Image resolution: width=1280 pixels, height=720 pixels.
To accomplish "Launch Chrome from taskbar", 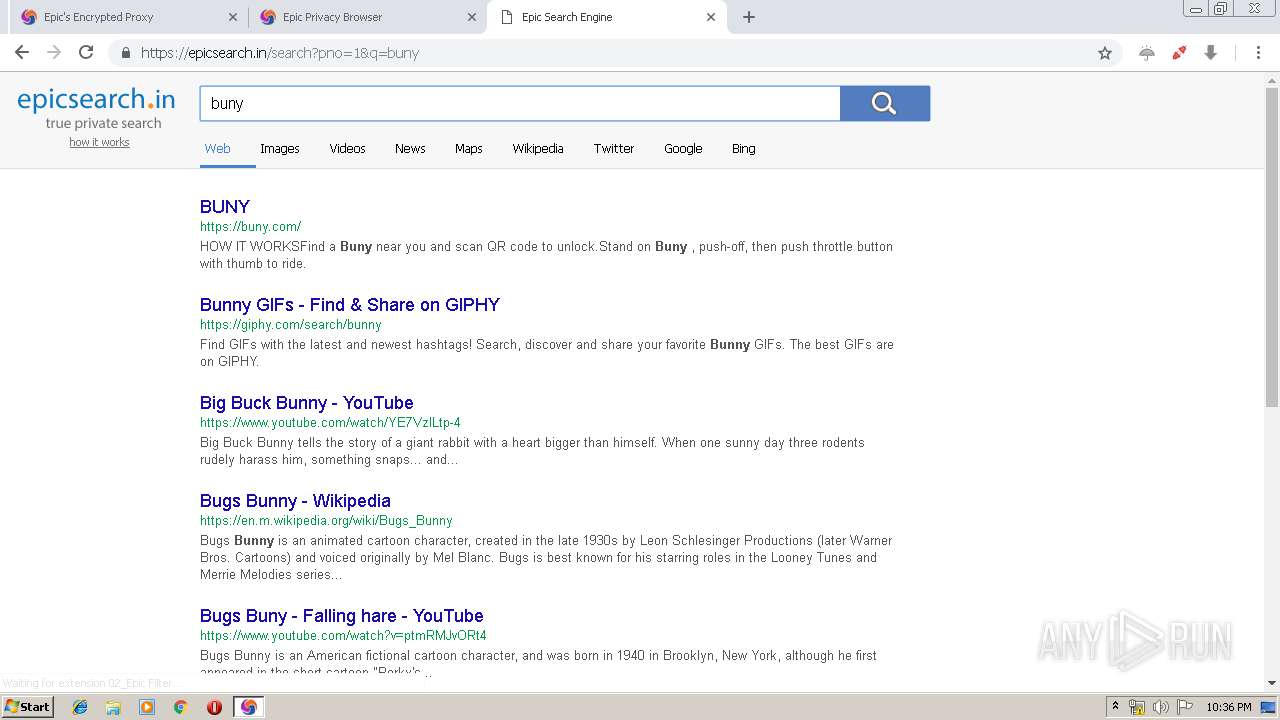I will pyautogui.click(x=180, y=707).
